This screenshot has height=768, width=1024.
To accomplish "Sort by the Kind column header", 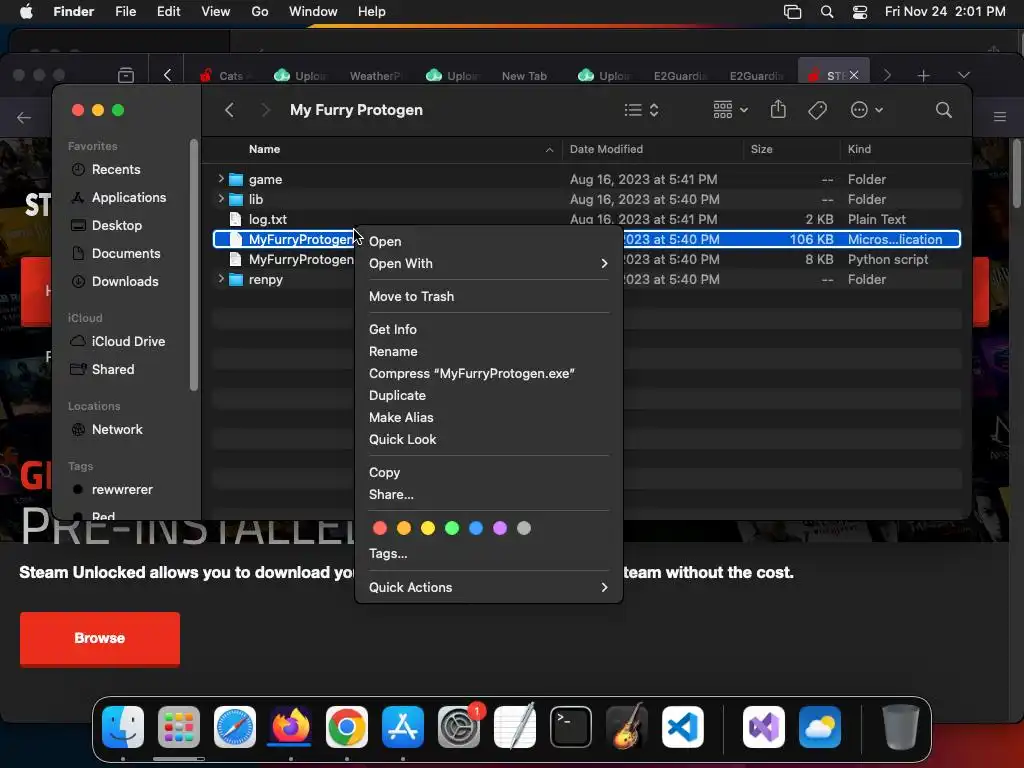I will point(859,149).
